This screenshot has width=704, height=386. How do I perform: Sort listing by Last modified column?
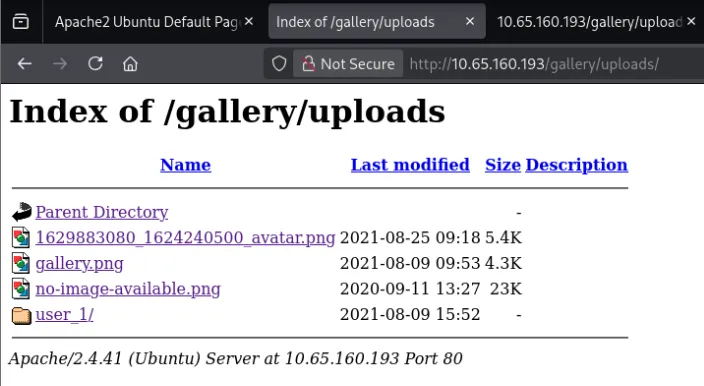[x=410, y=165]
